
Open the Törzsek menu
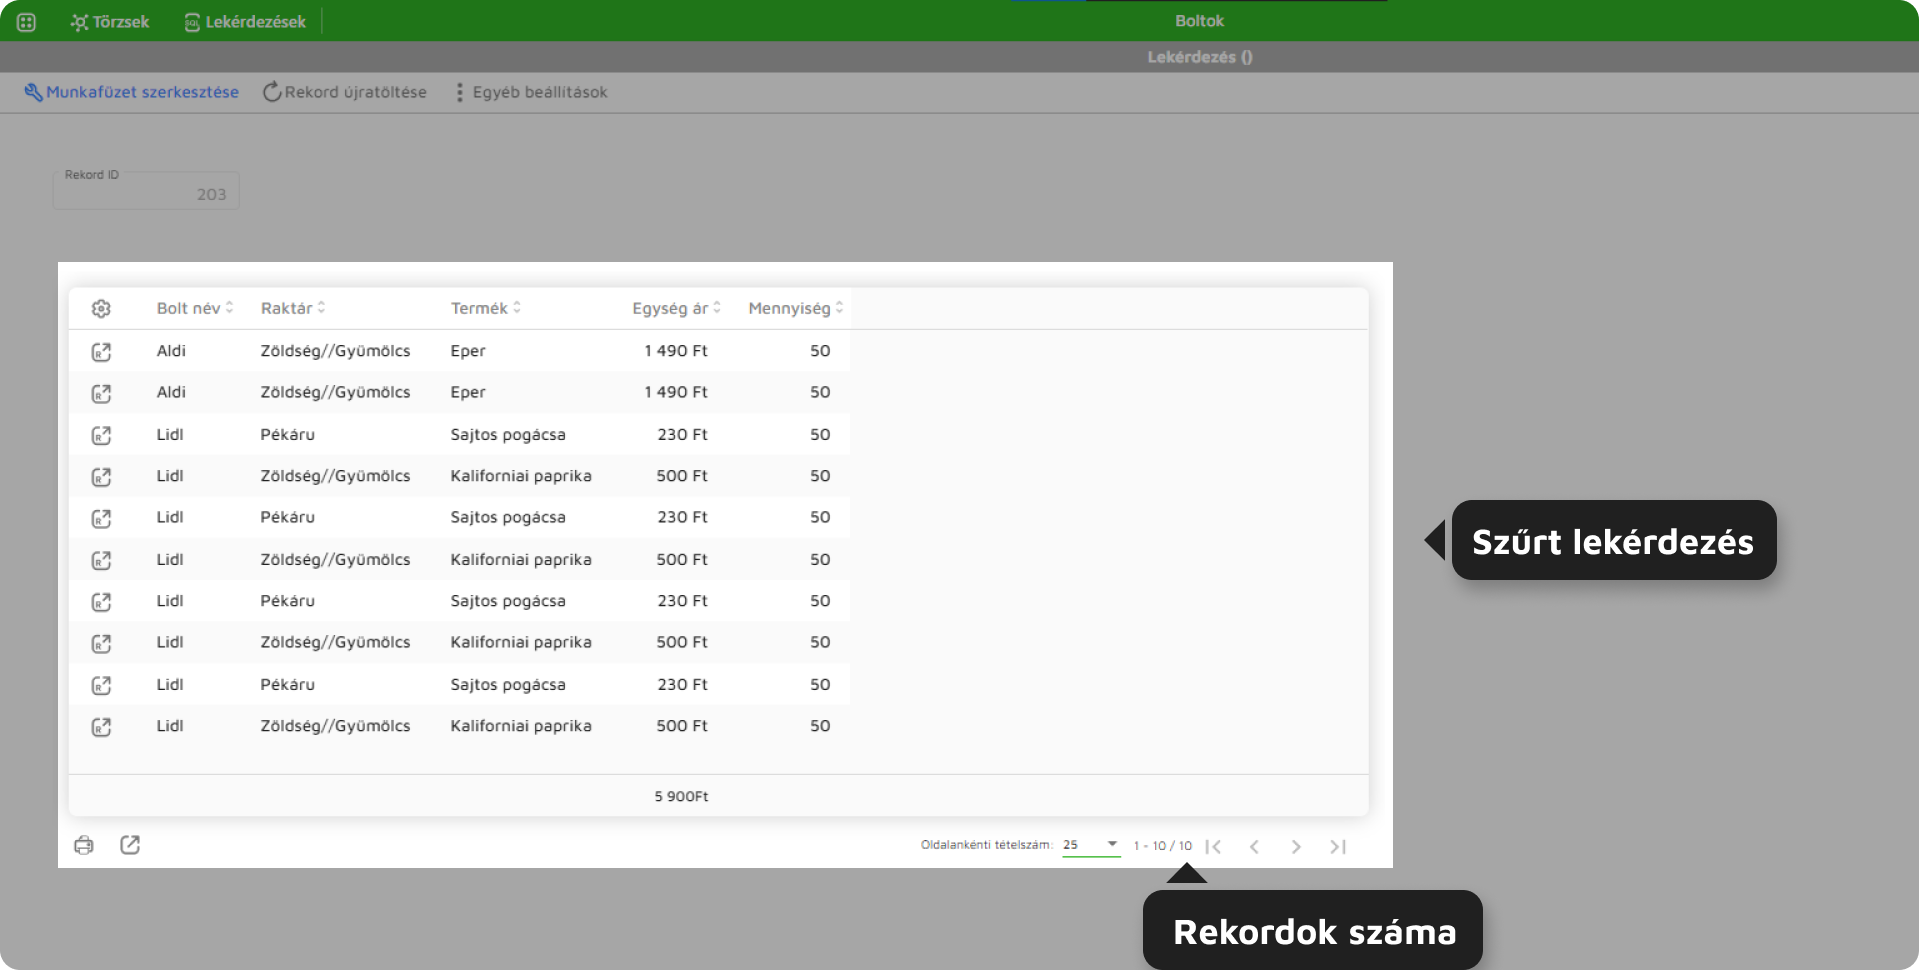[109, 22]
